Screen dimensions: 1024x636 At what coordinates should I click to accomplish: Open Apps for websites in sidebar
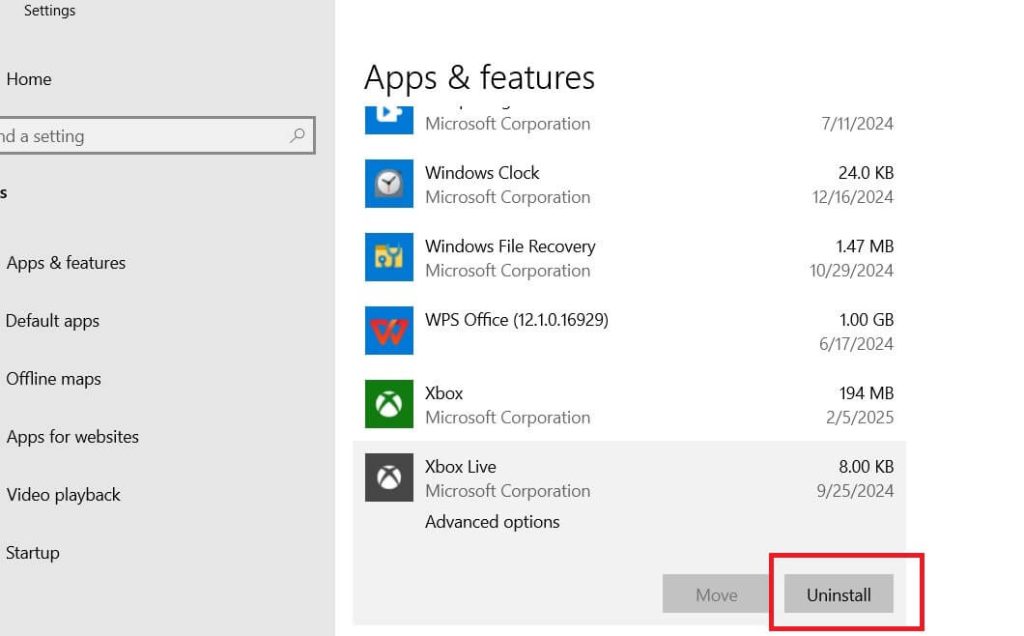click(x=72, y=436)
